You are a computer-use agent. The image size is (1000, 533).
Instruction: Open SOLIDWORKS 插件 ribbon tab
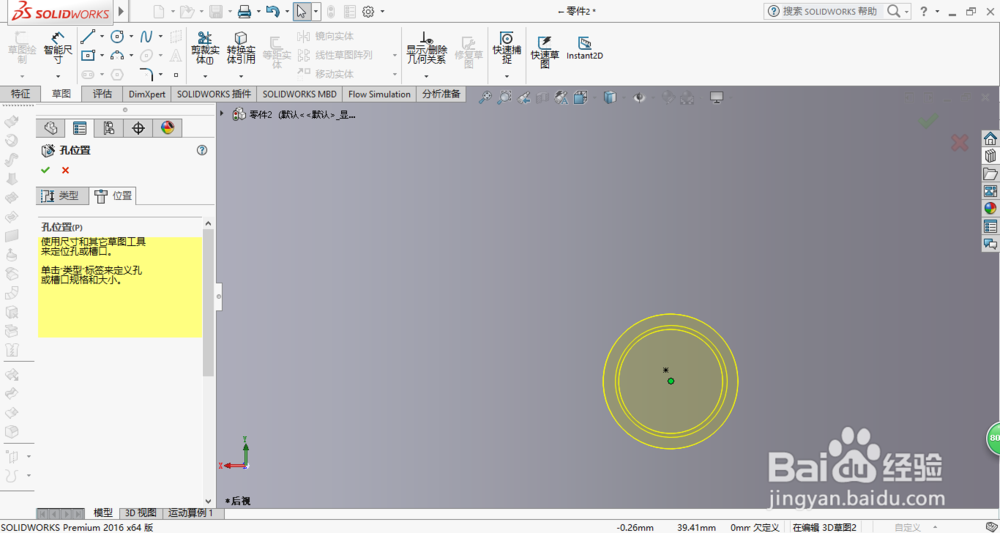(214, 94)
